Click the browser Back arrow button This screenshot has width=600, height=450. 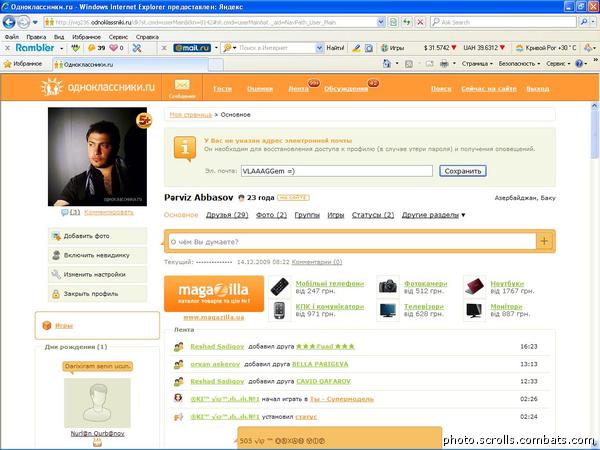(9, 22)
